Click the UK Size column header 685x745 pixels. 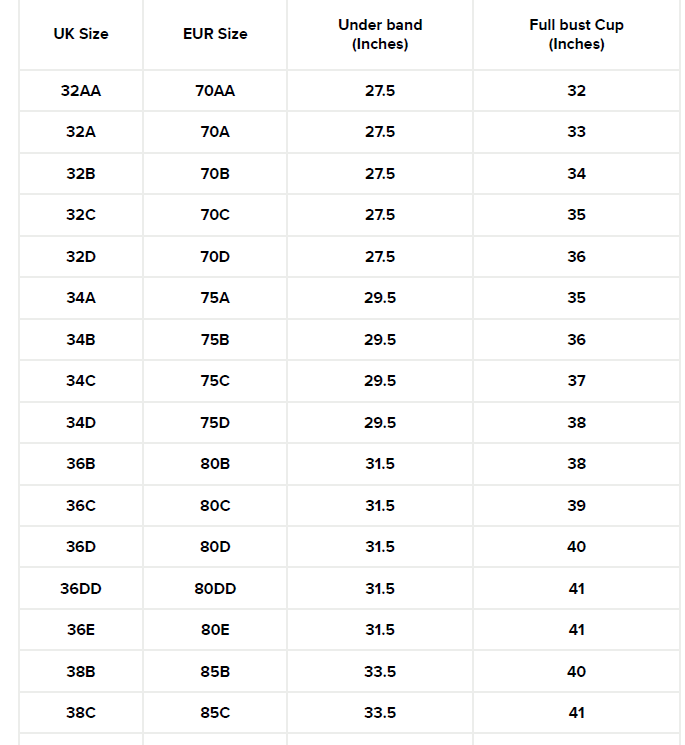[81, 34]
